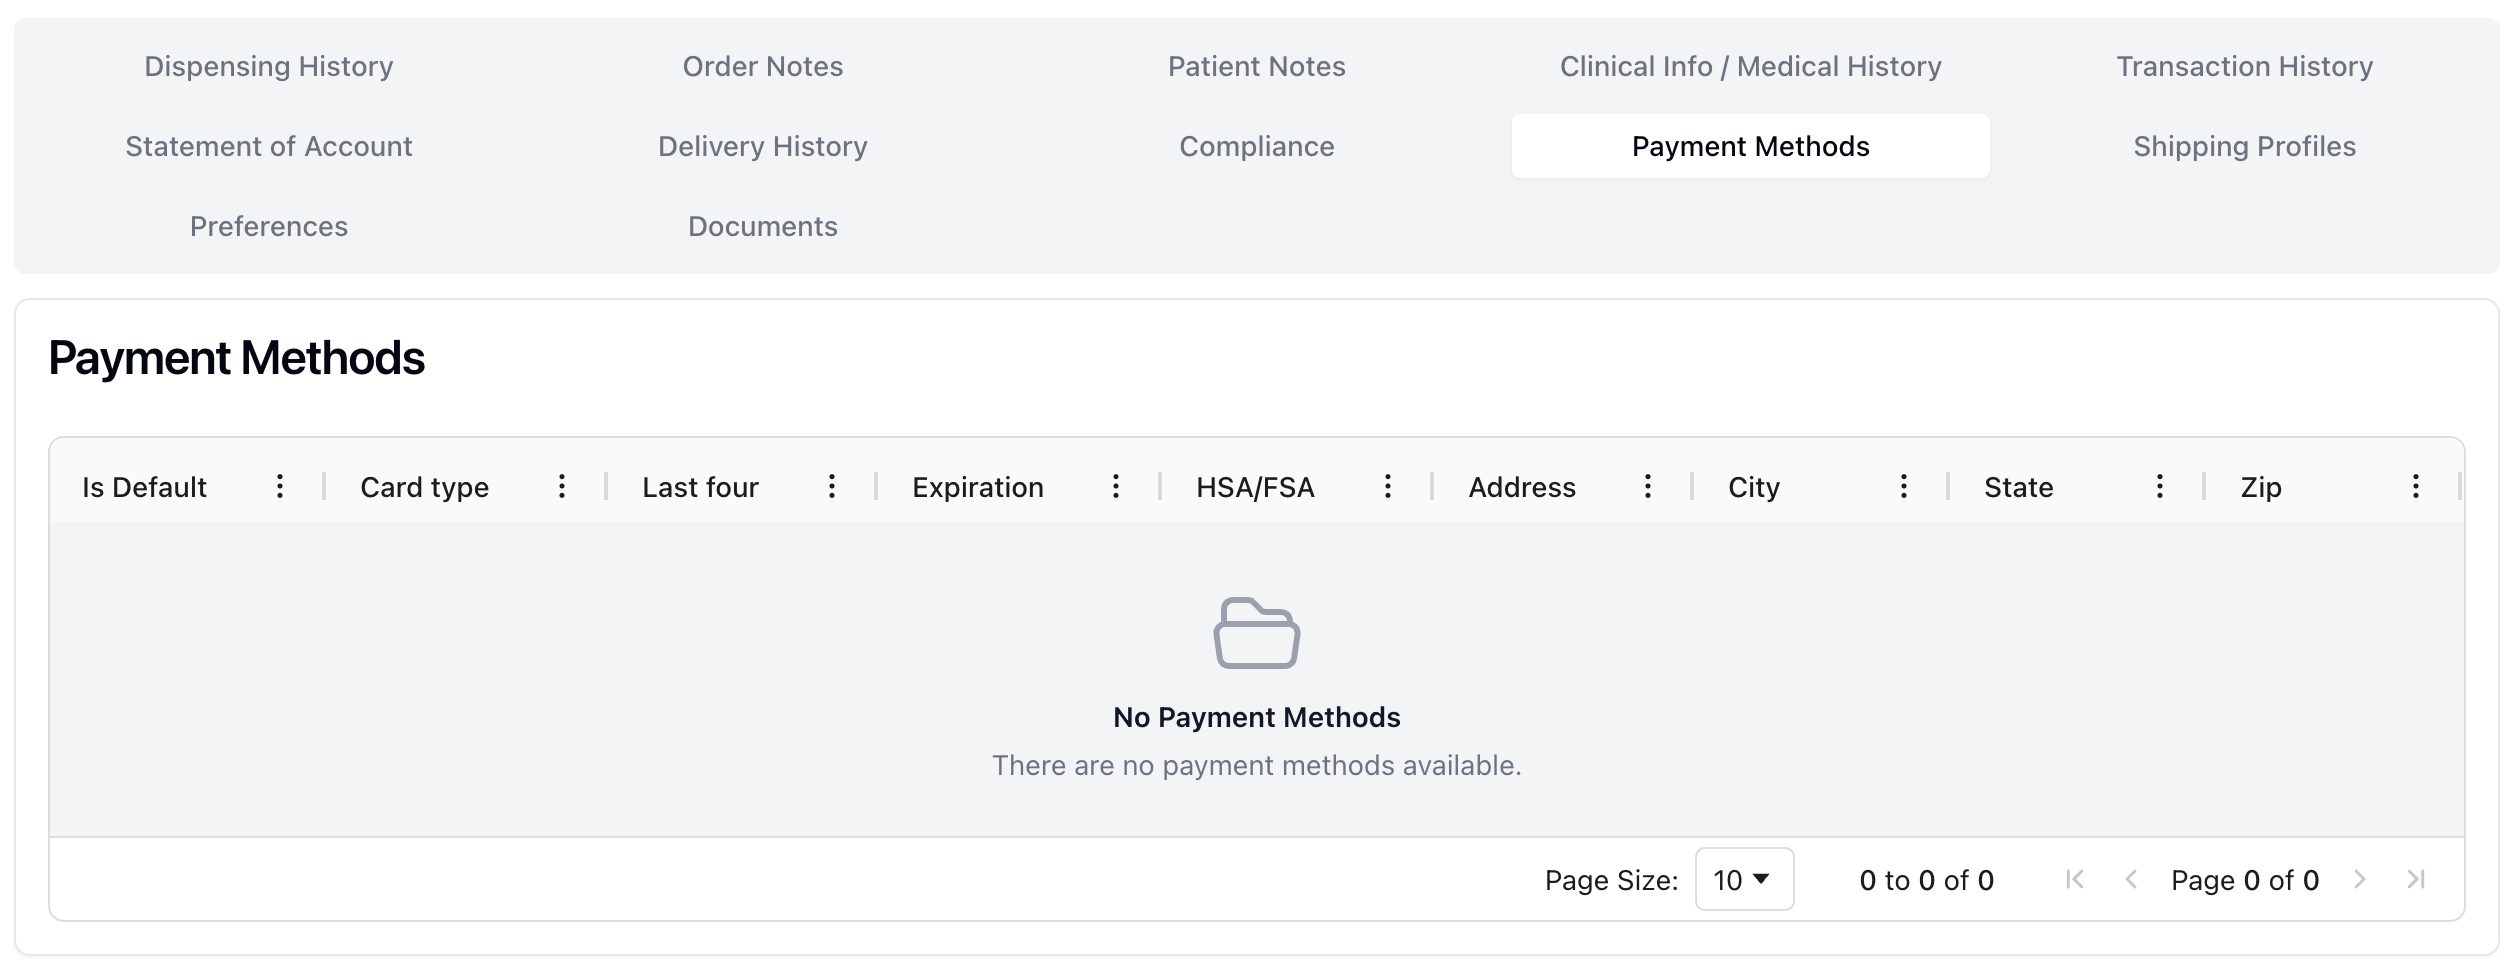2514x970 pixels.
Task: Open the Page Size dropdown
Action: [x=1744, y=880]
